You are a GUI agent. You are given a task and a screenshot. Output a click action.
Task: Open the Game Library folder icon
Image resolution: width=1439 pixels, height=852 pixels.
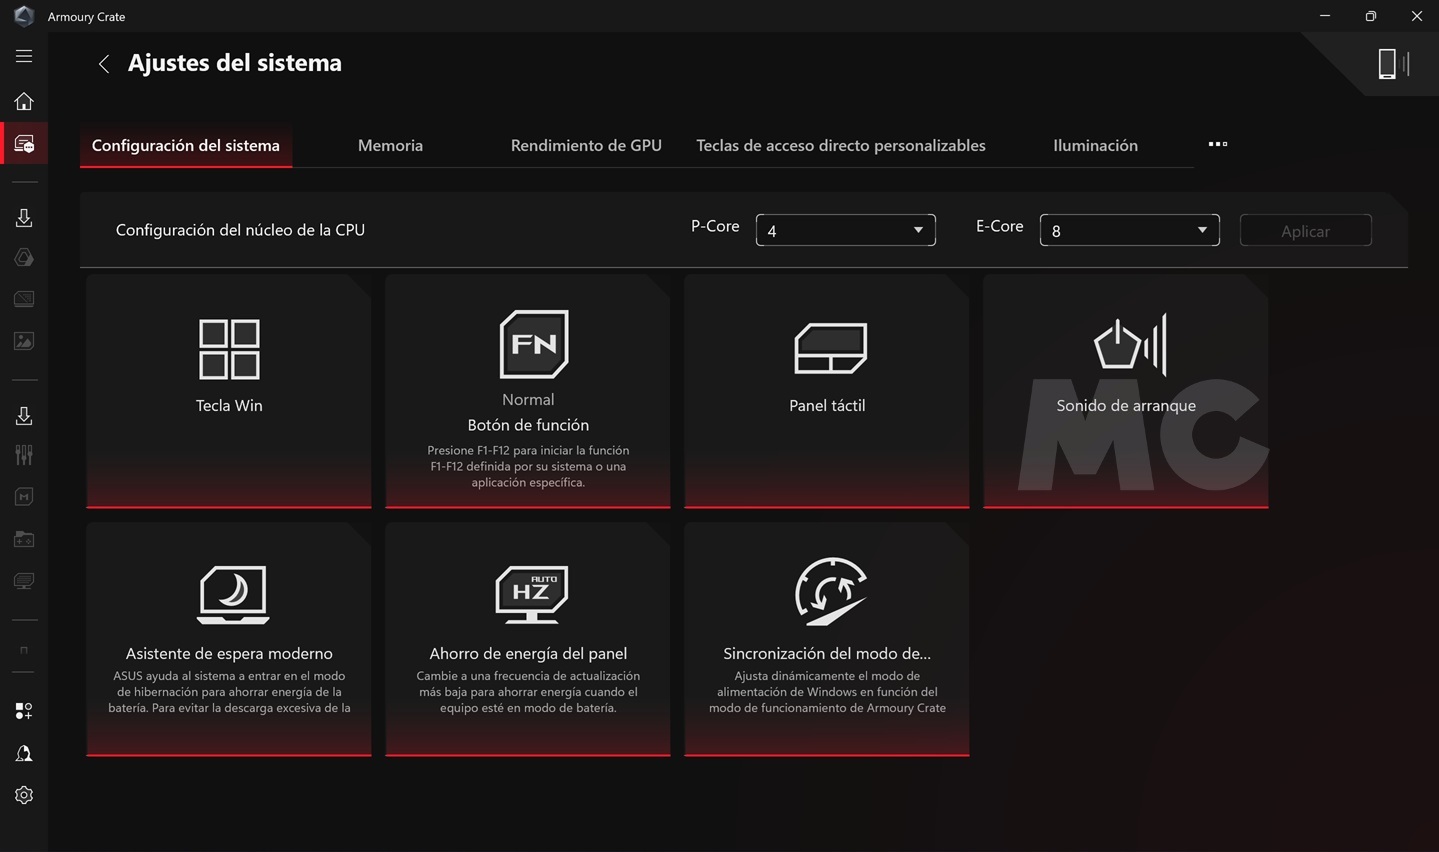[24, 539]
